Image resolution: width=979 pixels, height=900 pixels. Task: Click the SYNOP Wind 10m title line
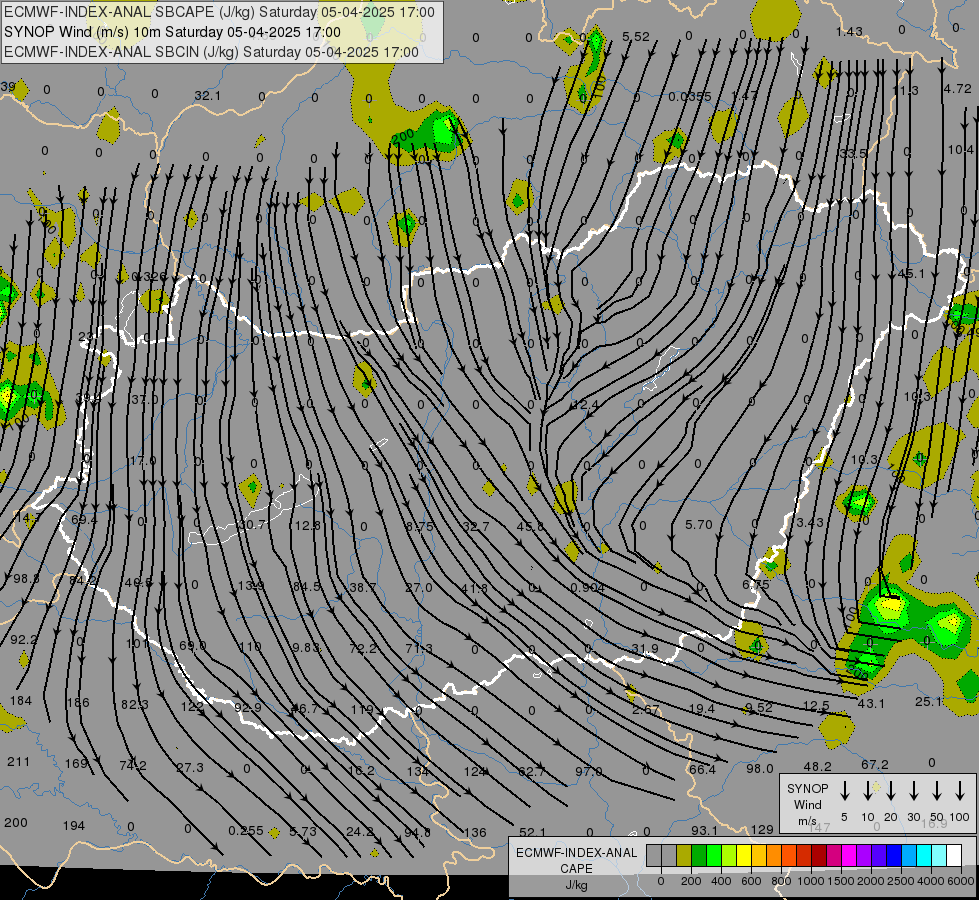pos(172,32)
